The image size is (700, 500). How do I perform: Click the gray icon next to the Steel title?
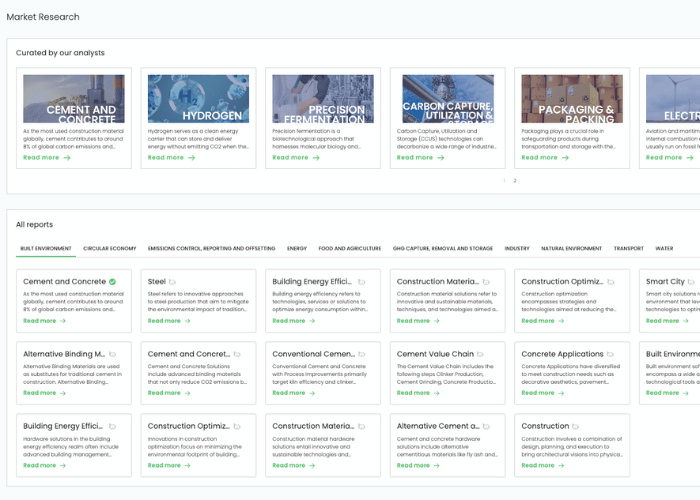point(172,282)
